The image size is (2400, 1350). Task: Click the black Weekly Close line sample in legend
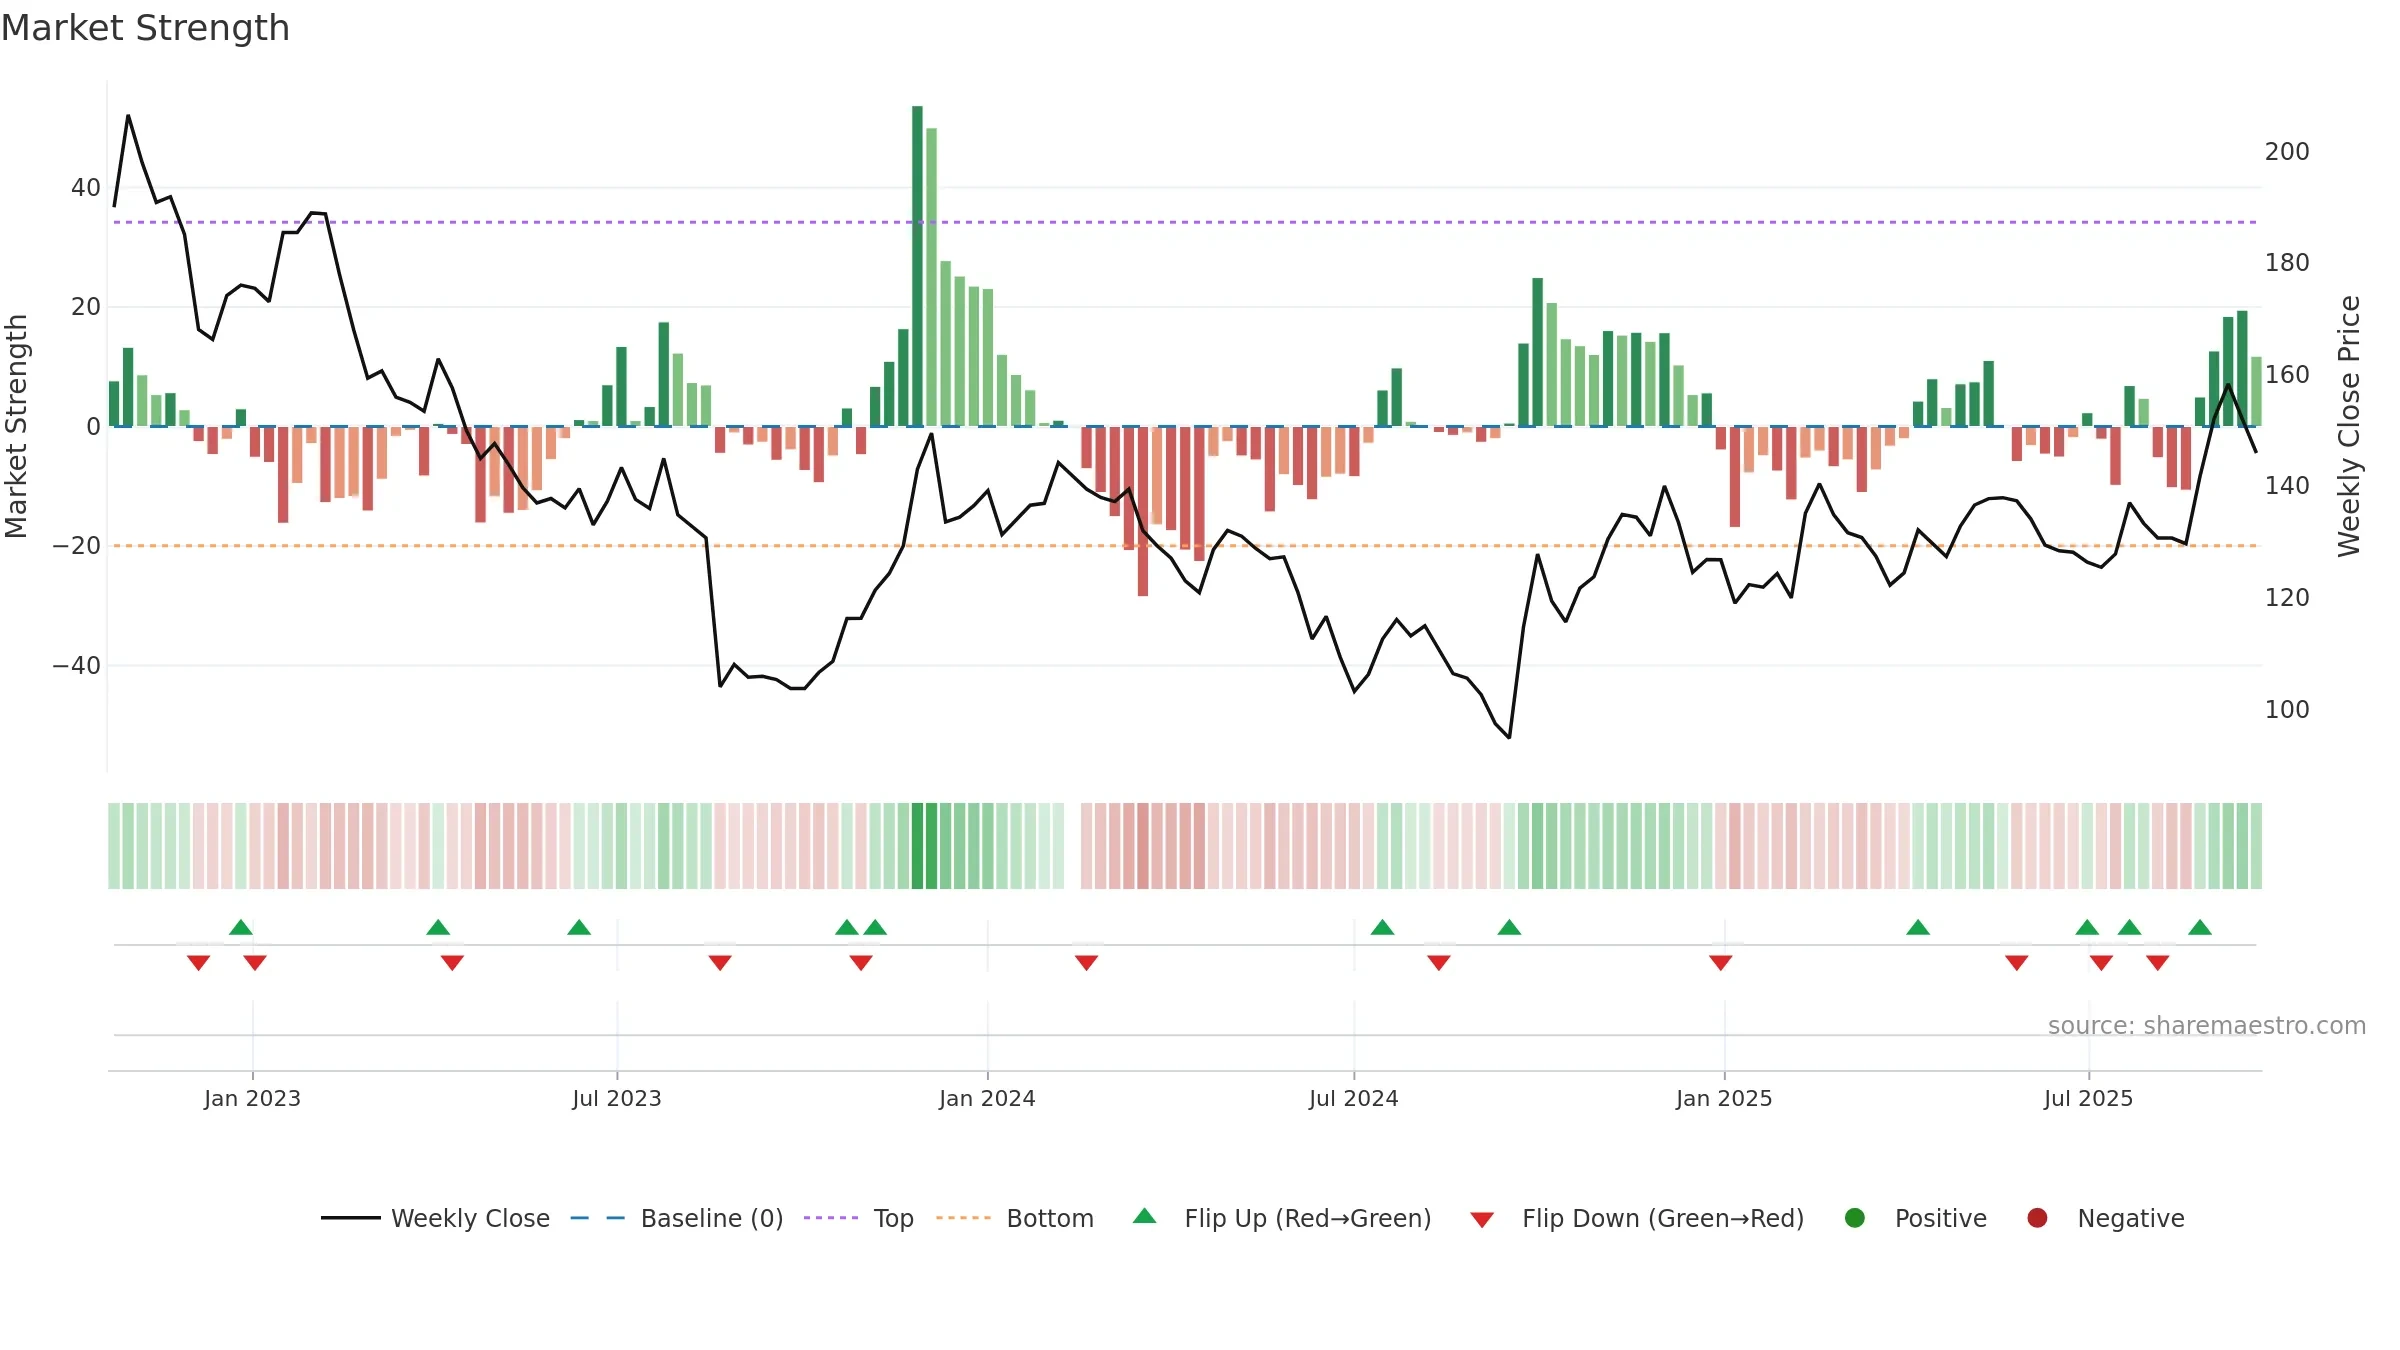point(351,1218)
